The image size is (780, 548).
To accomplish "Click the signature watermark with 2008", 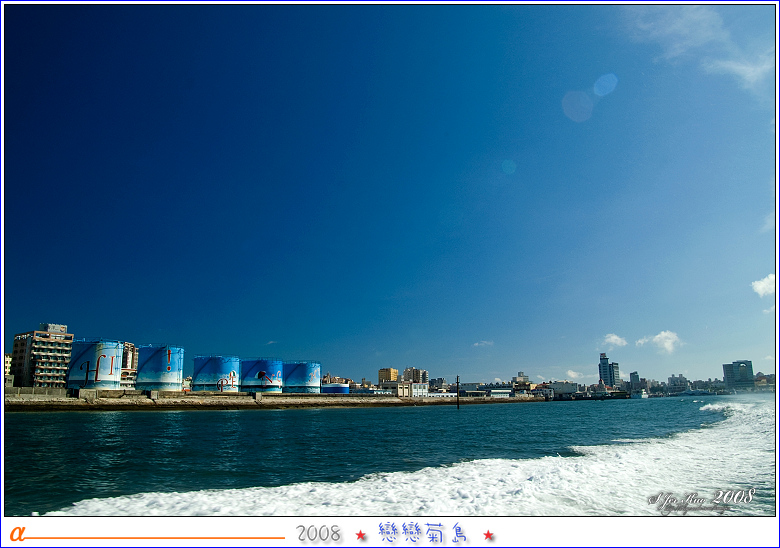I will coord(701,498).
